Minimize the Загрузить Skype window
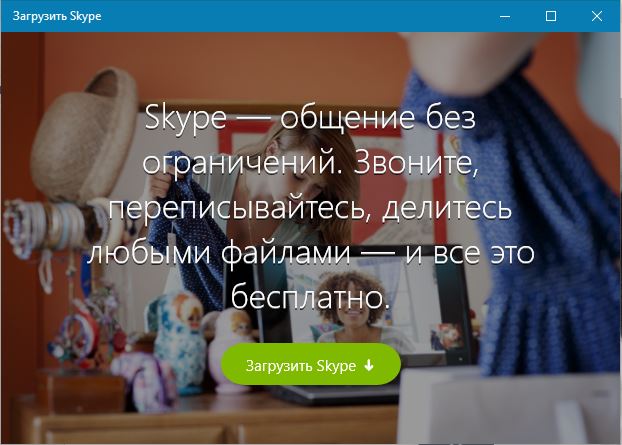This screenshot has width=622, height=445. tap(505, 16)
